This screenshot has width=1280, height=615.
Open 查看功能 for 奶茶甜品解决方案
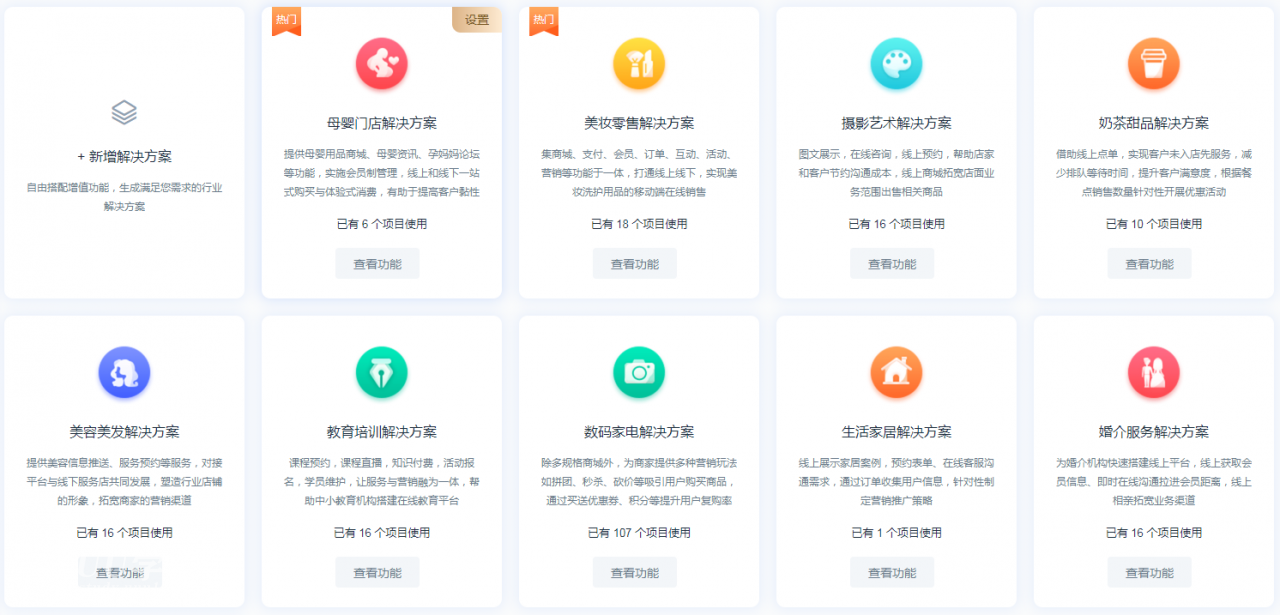1149,263
